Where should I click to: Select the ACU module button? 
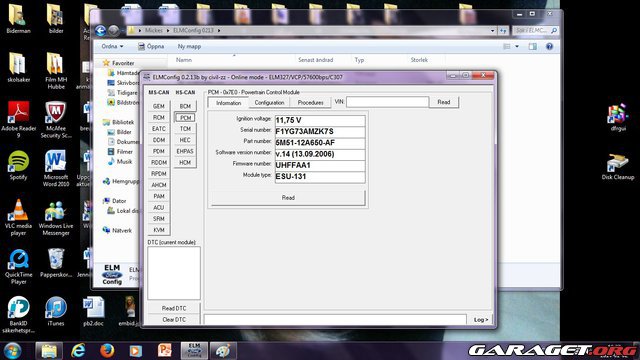pyautogui.click(x=159, y=207)
